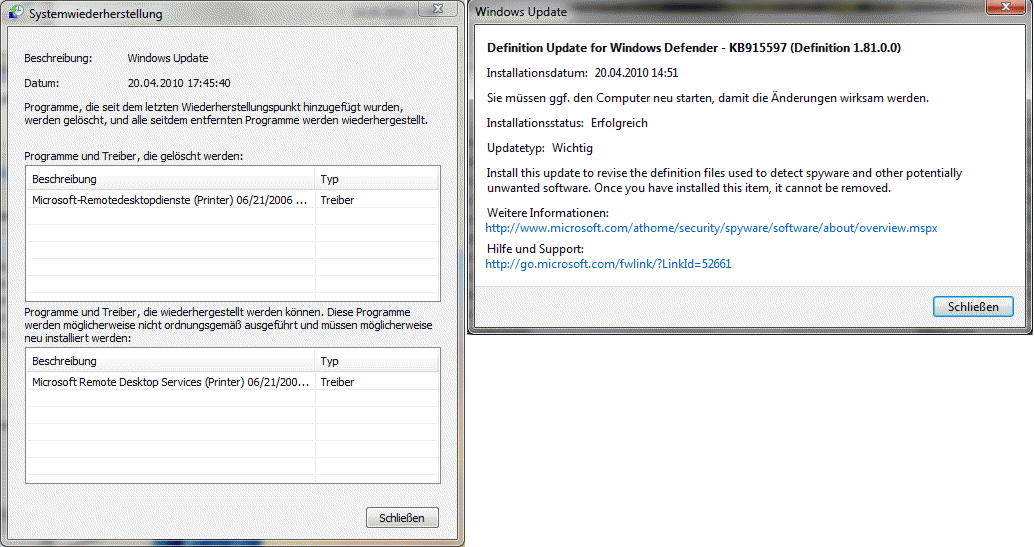Click the Beschreibung value Windows Update

[x=167, y=58]
